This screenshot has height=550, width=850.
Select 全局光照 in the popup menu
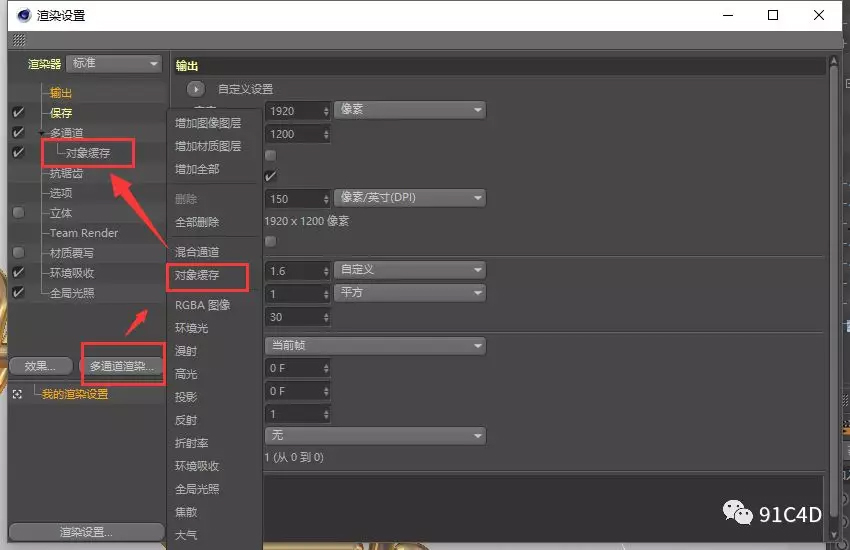tap(197, 489)
